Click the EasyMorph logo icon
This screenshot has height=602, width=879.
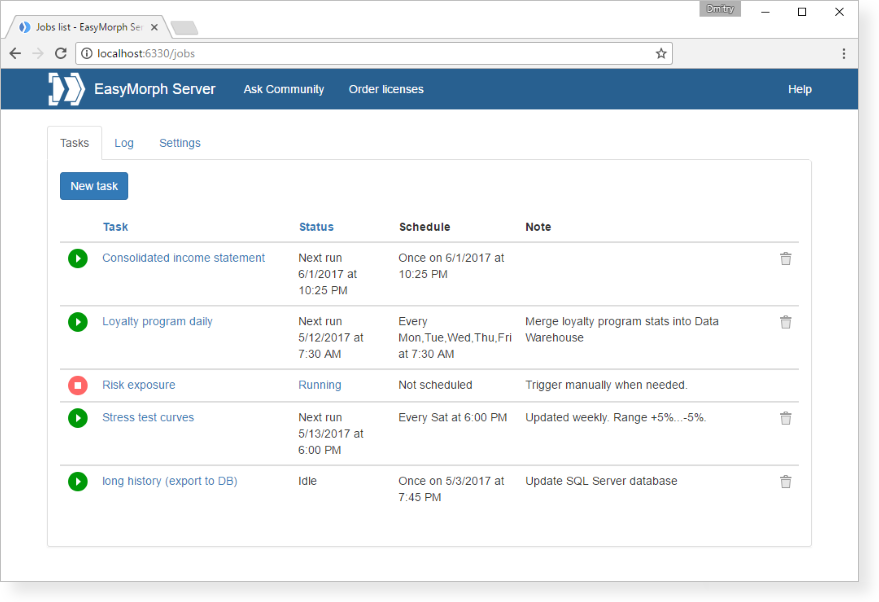click(x=66, y=89)
